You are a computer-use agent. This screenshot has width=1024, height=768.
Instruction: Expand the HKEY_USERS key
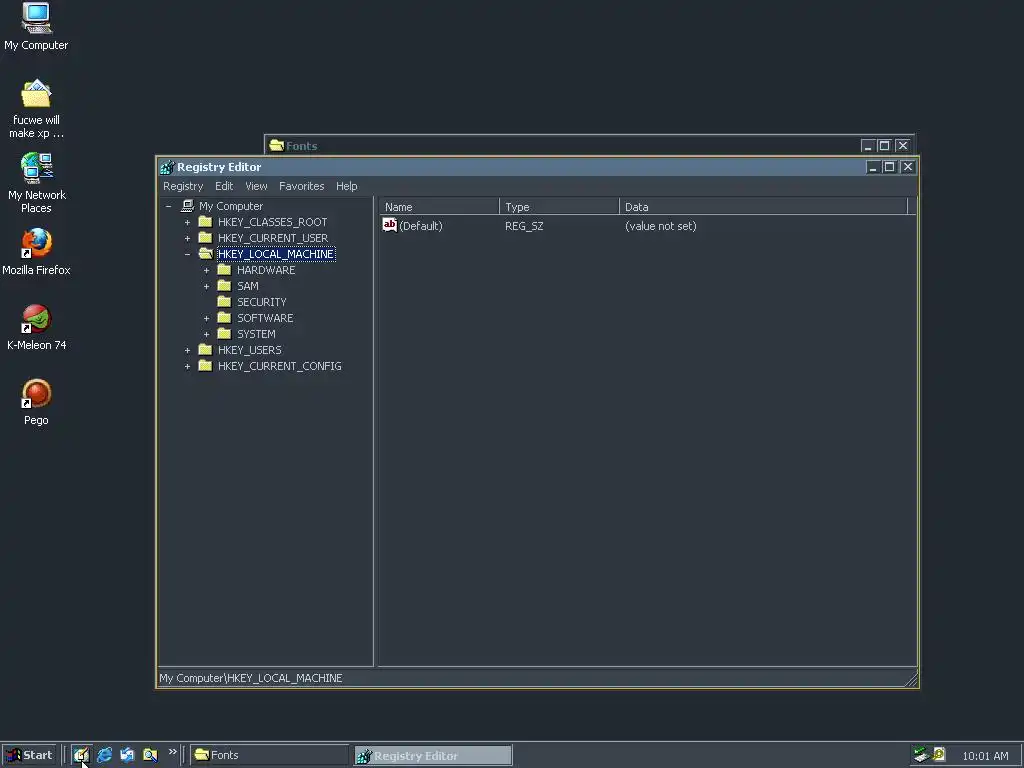[187, 350]
